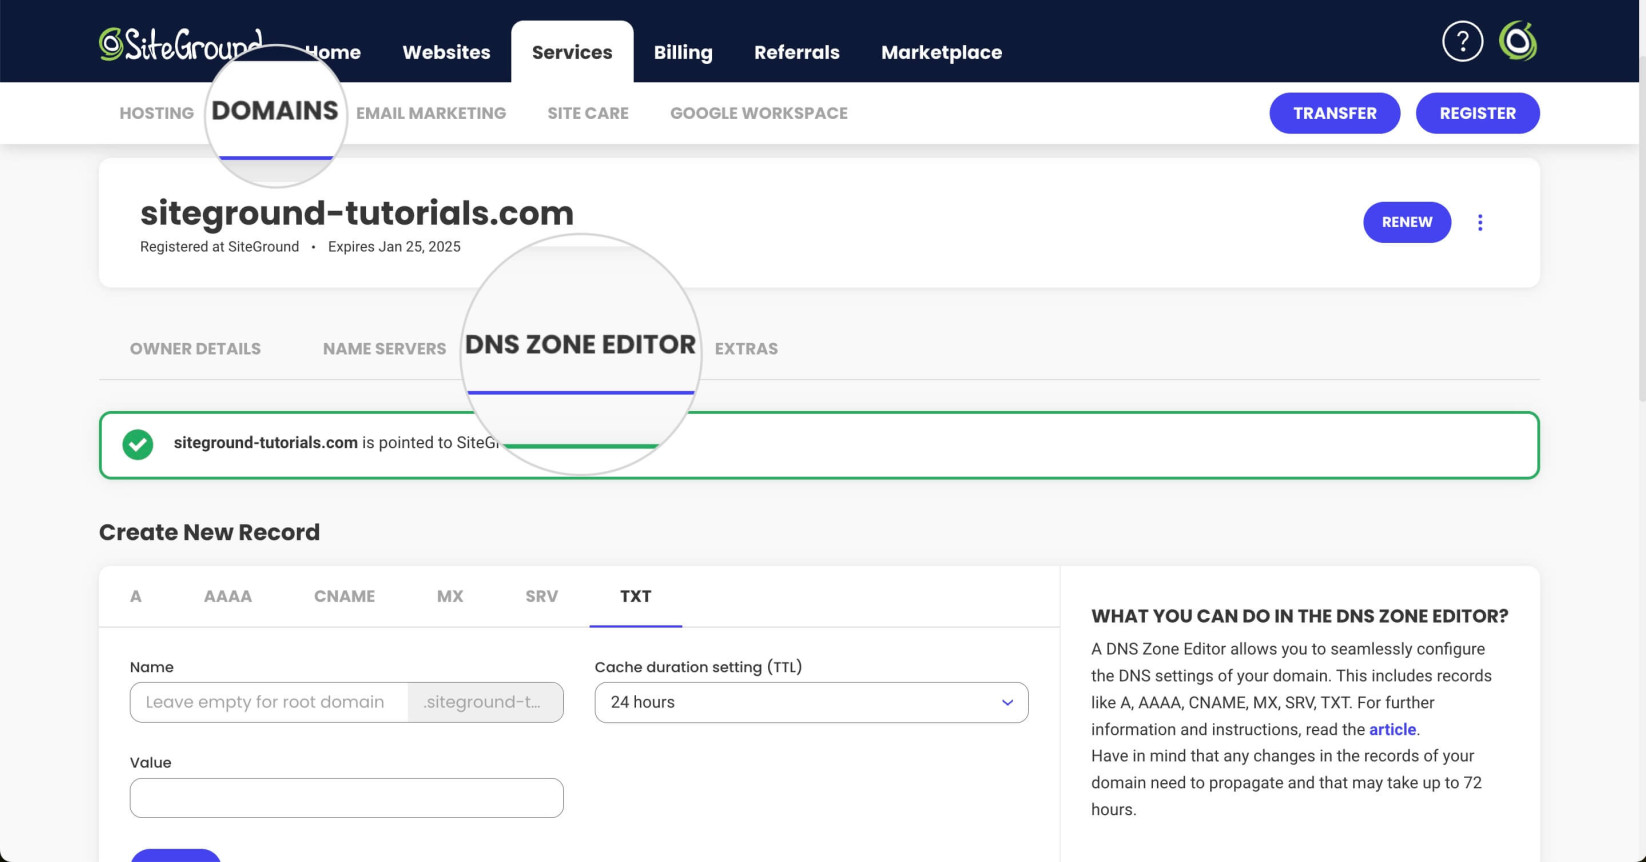1646x862 pixels.
Task: Click the 'Expires Jan 25, 2025' text
Action: click(x=394, y=247)
